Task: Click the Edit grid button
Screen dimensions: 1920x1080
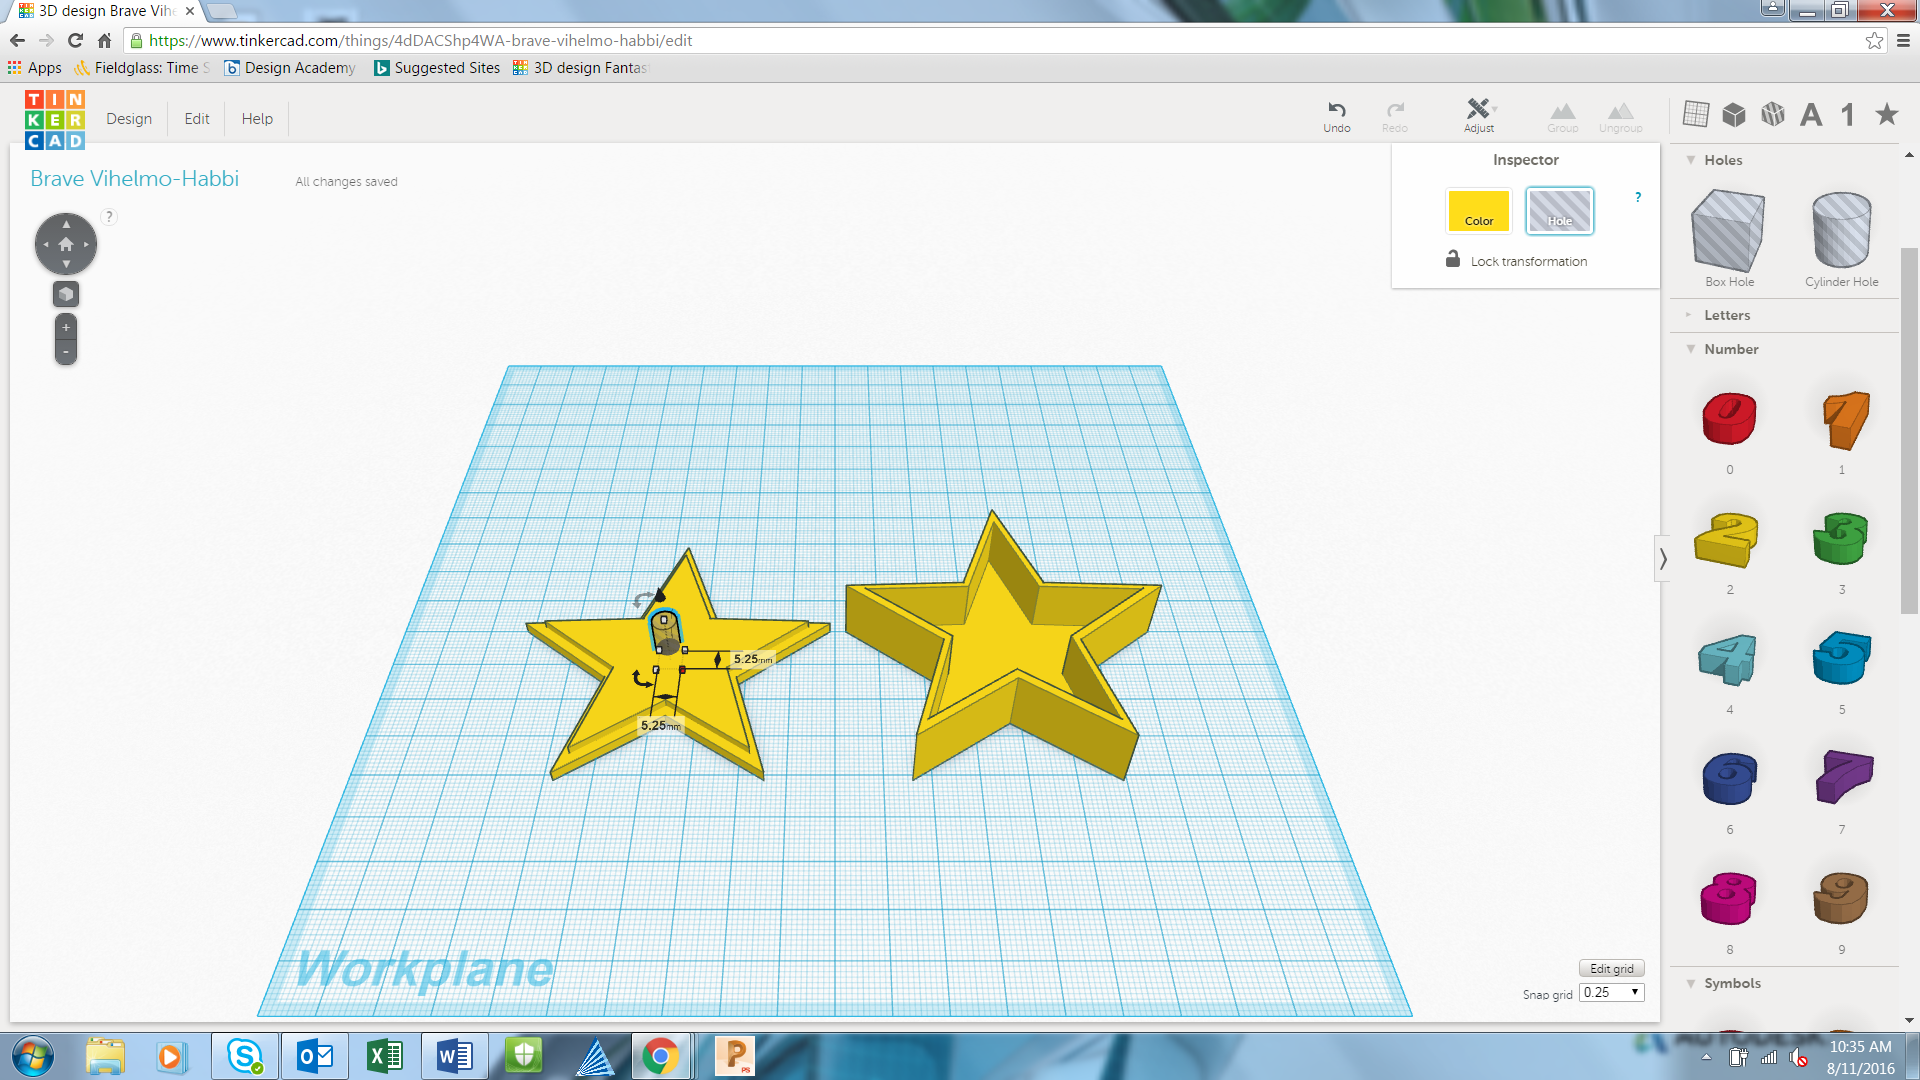Action: (x=1611, y=968)
